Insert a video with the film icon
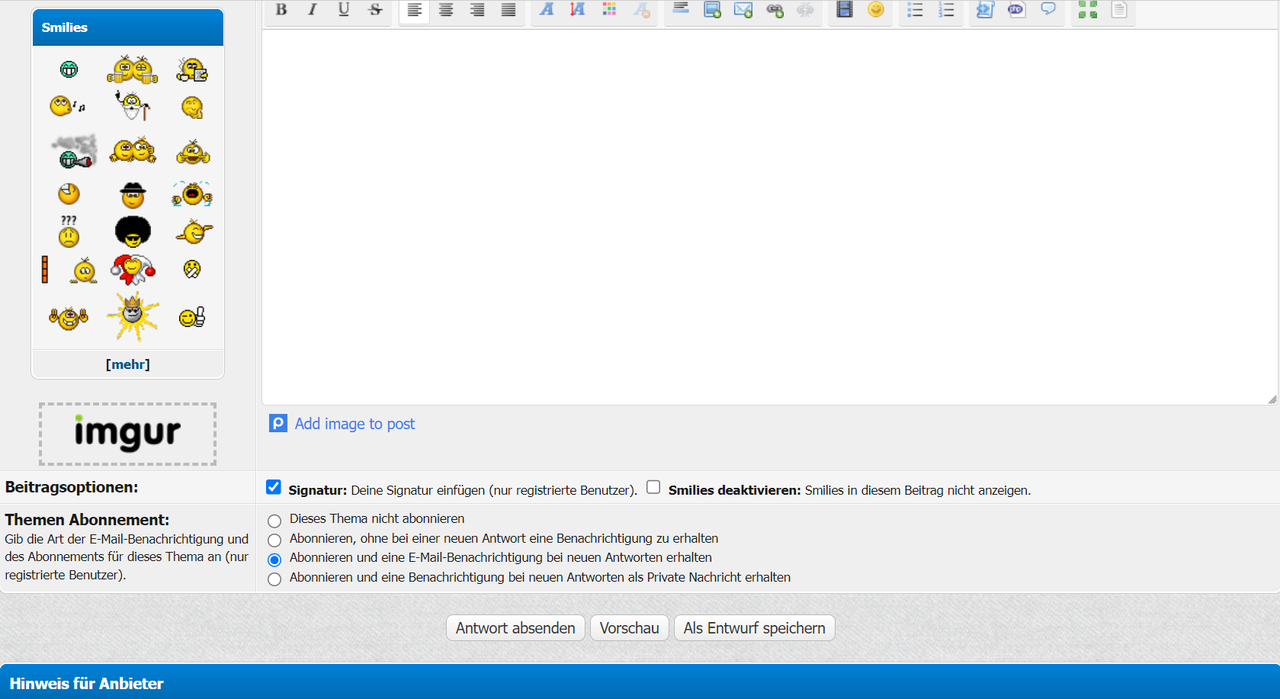 (x=845, y=10)
